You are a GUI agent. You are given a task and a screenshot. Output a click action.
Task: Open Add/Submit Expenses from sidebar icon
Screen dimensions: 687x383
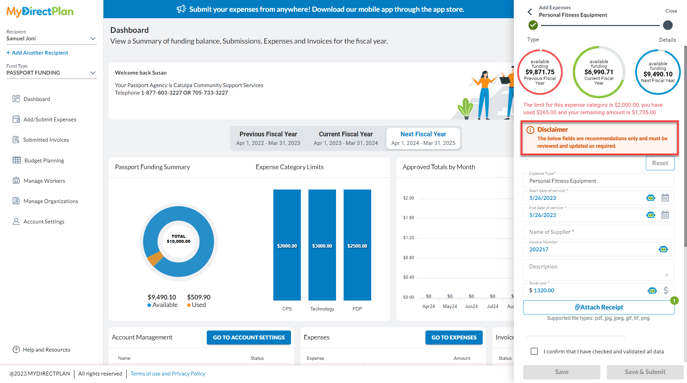[16, 119]
